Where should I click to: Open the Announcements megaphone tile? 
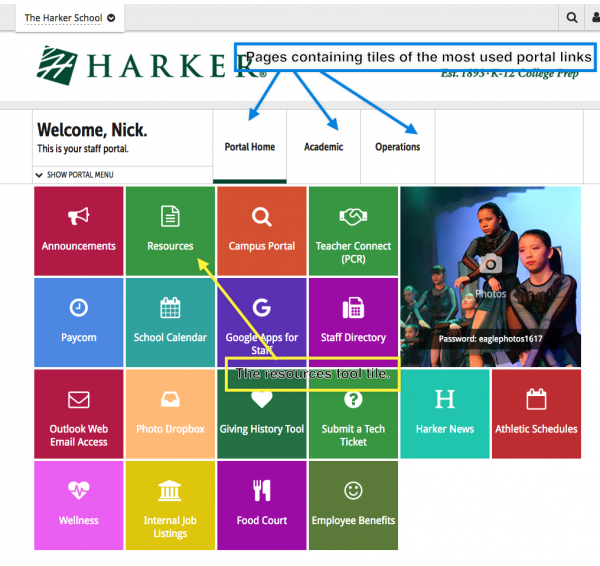[x=79, y=231]
